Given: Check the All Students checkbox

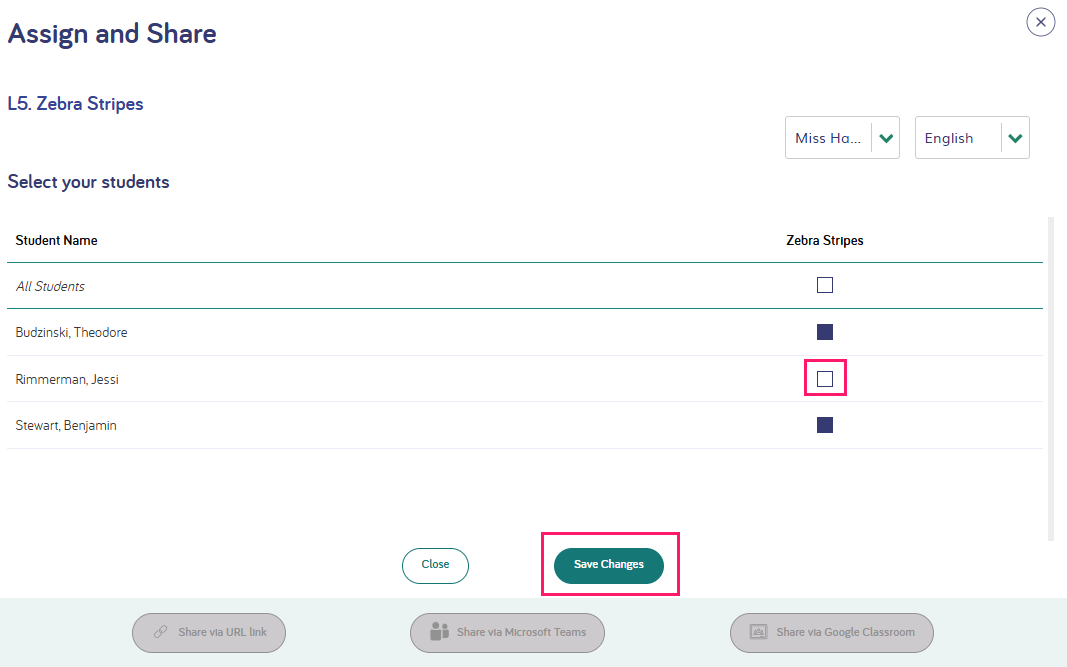Looking at the screenshot, I should [825, 285].
